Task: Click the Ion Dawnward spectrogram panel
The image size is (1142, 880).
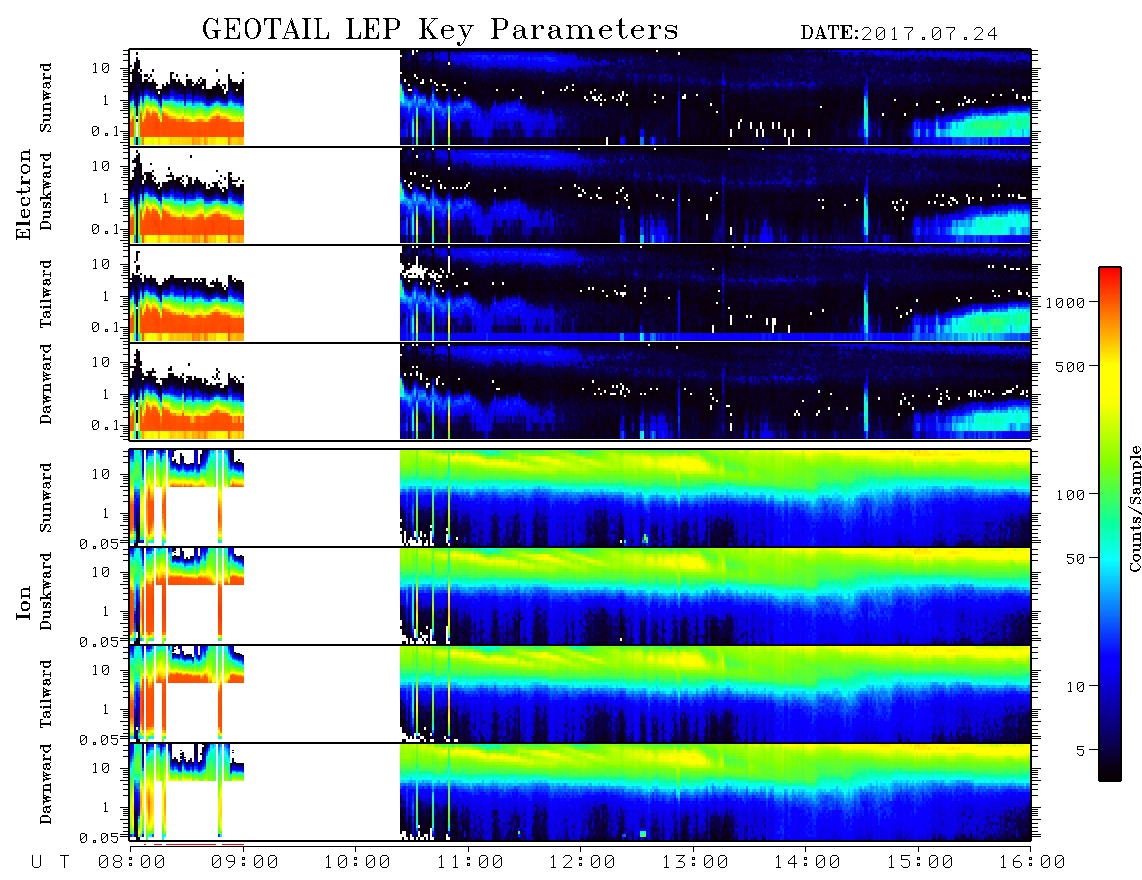Action: 580,793
